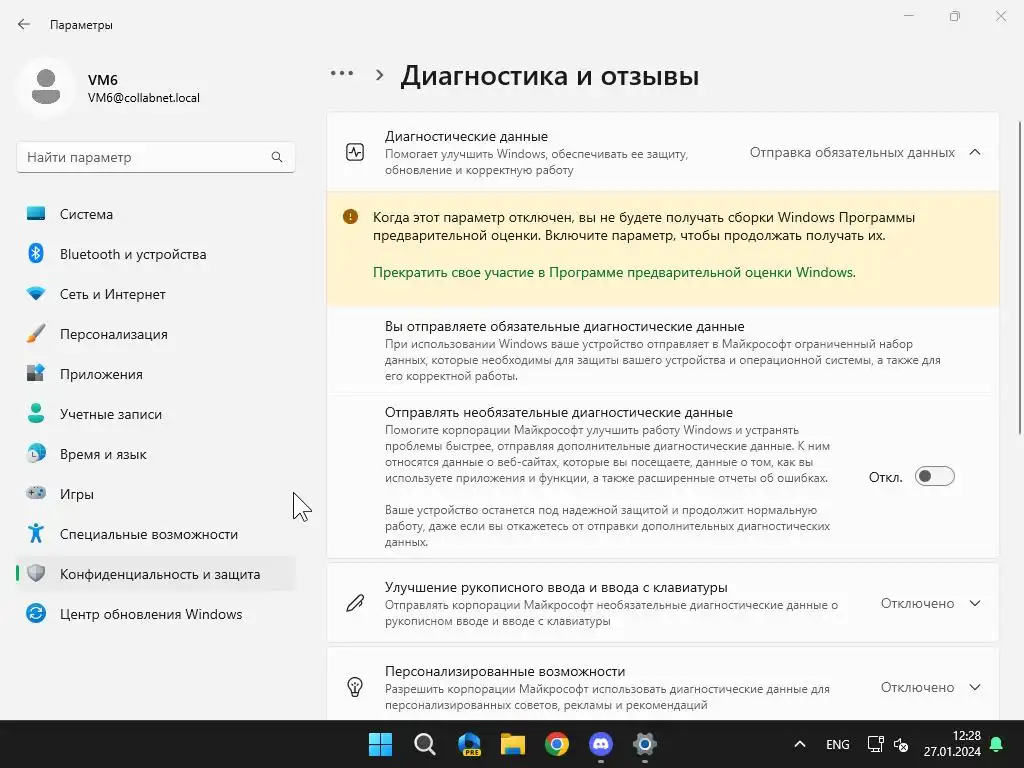
Task: Click the vertical scrollbar on right side
Action: pyautogui.click(x=1019, y=278)
